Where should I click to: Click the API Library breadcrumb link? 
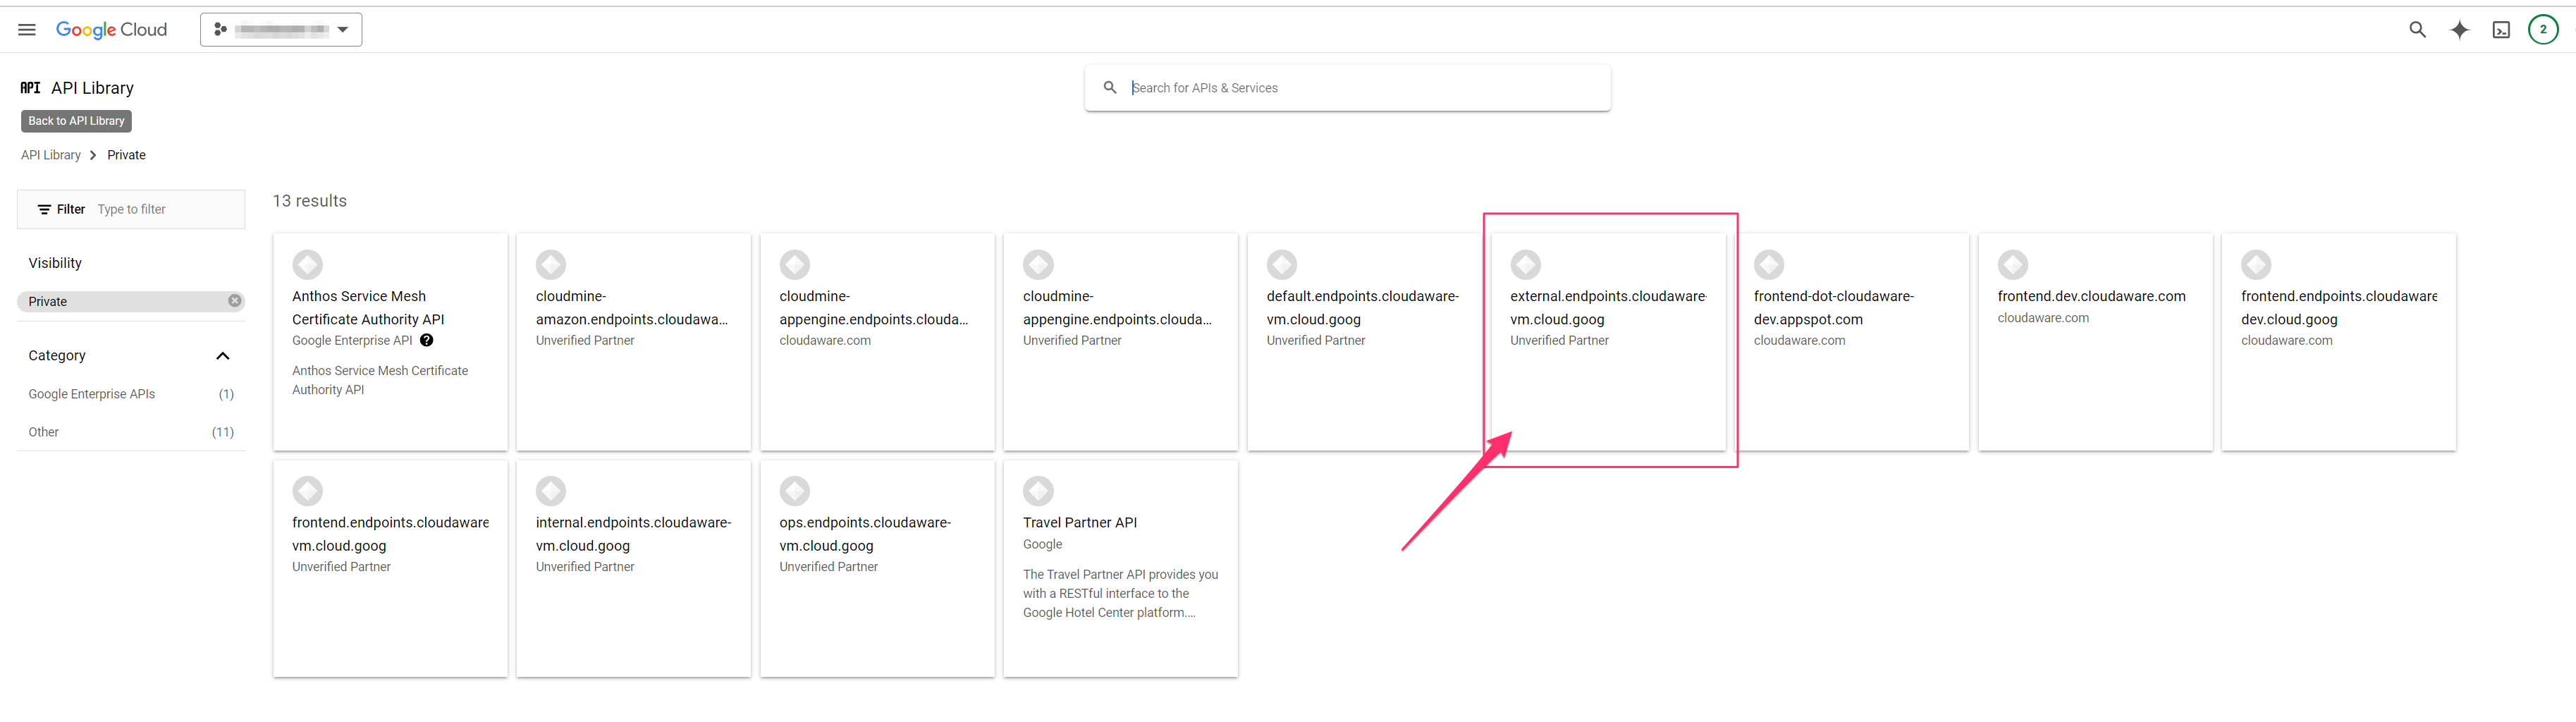point(50,155)
